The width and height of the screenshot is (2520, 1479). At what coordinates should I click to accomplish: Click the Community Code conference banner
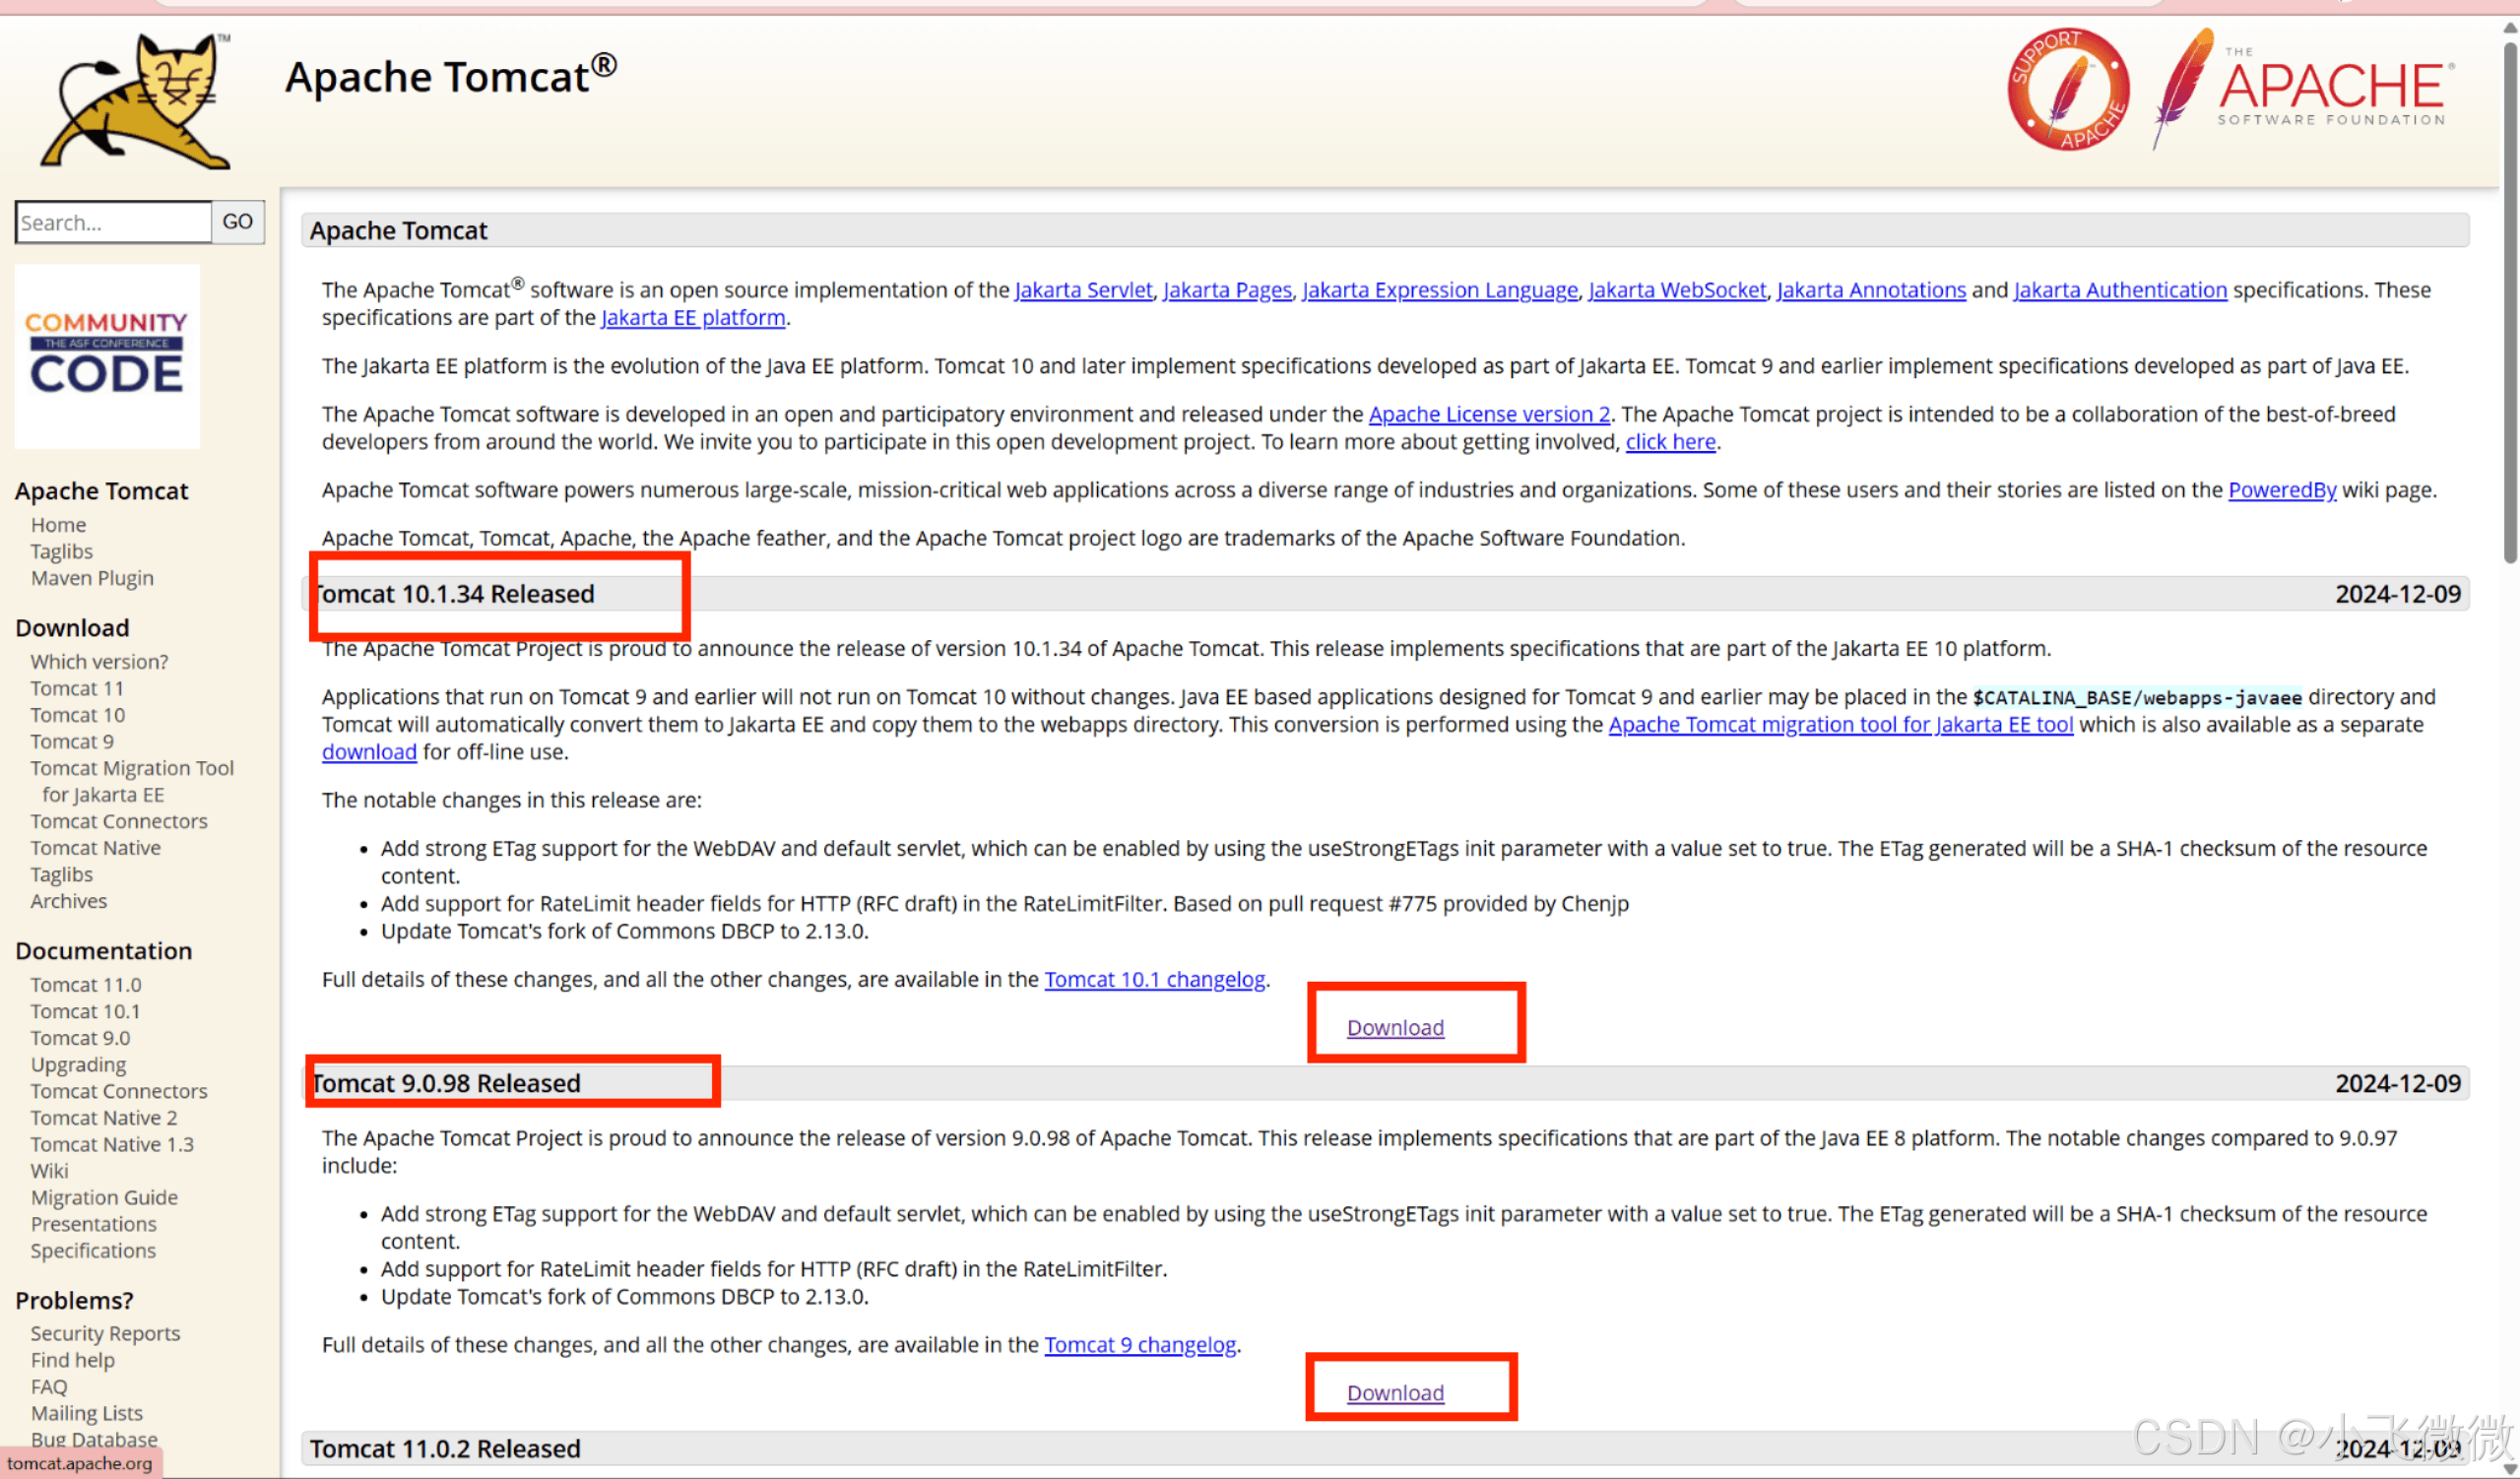[x=107, y=356]
